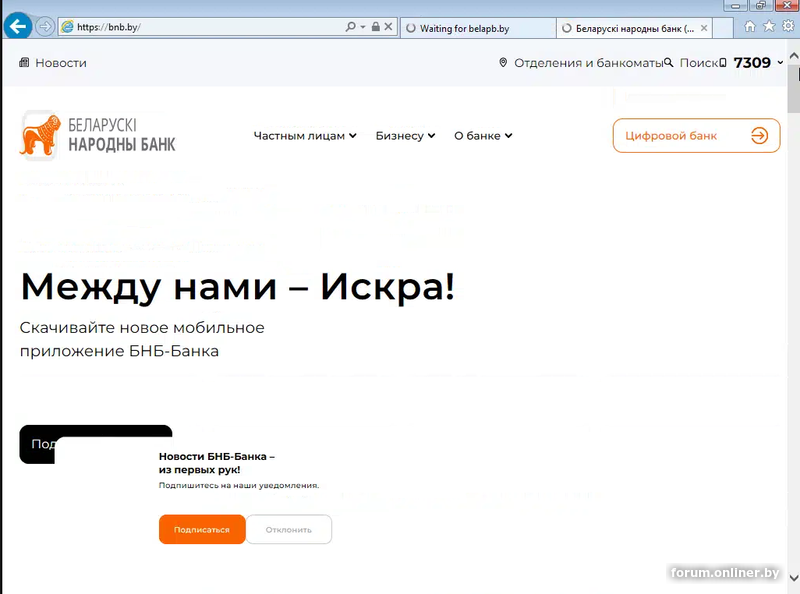The width and height of the screenshot is (800, 594).
Task: Expand the О банке menu
Action: (x=483, y=136)
